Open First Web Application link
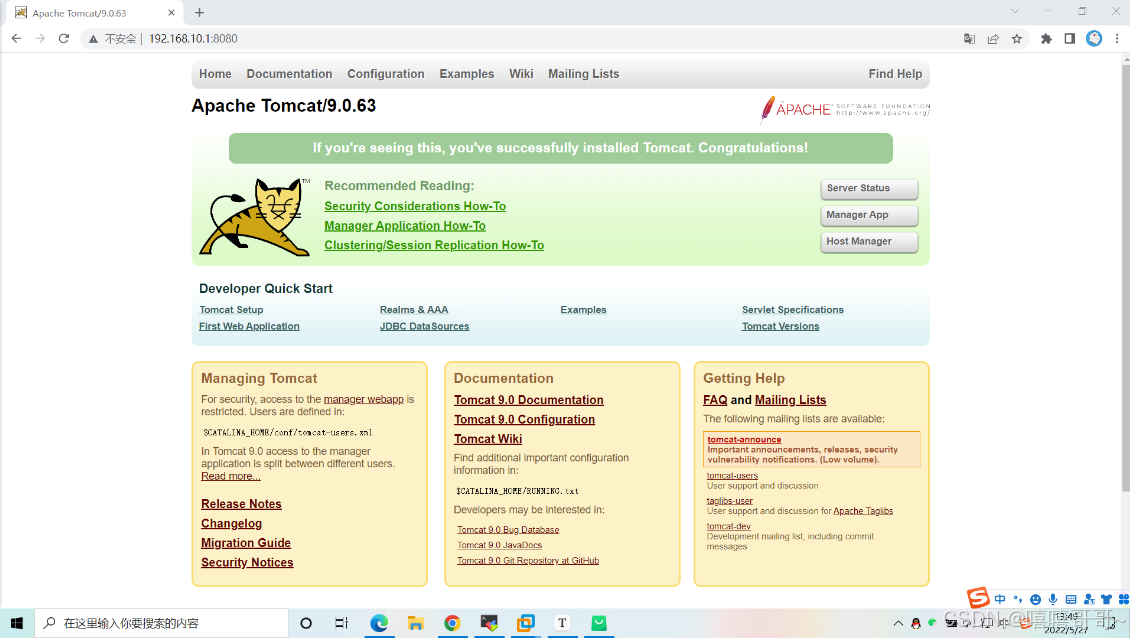The height and width of the screenshot is (639, 1130). (249, 326)
